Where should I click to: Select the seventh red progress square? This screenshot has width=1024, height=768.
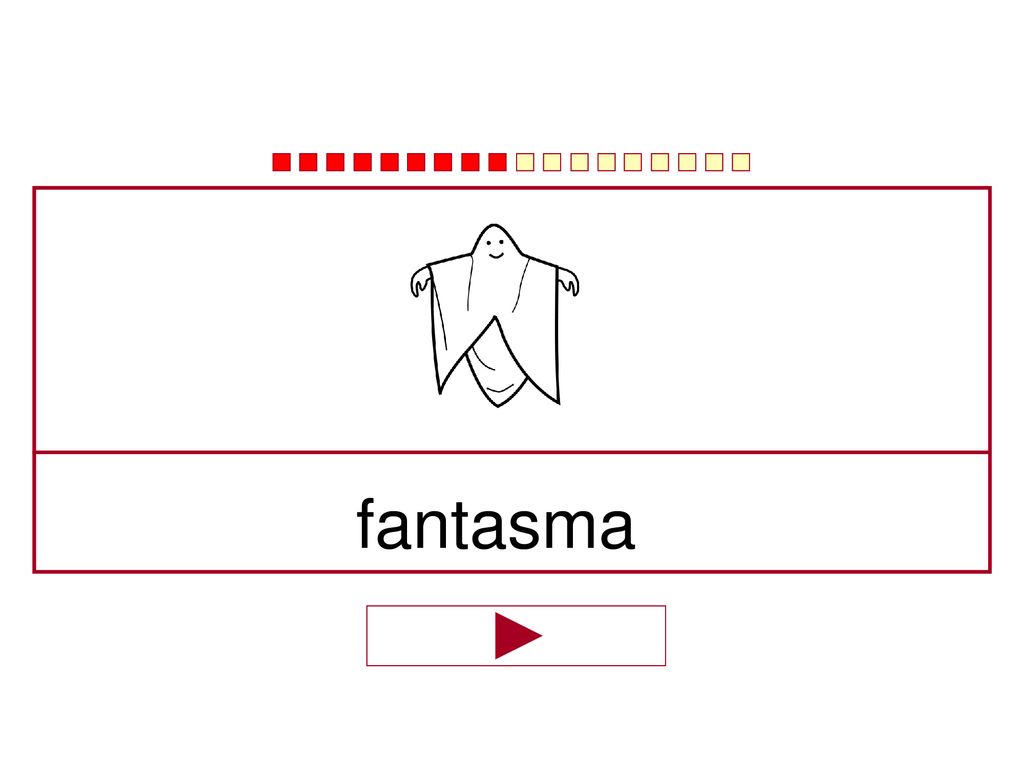[443, 162]
